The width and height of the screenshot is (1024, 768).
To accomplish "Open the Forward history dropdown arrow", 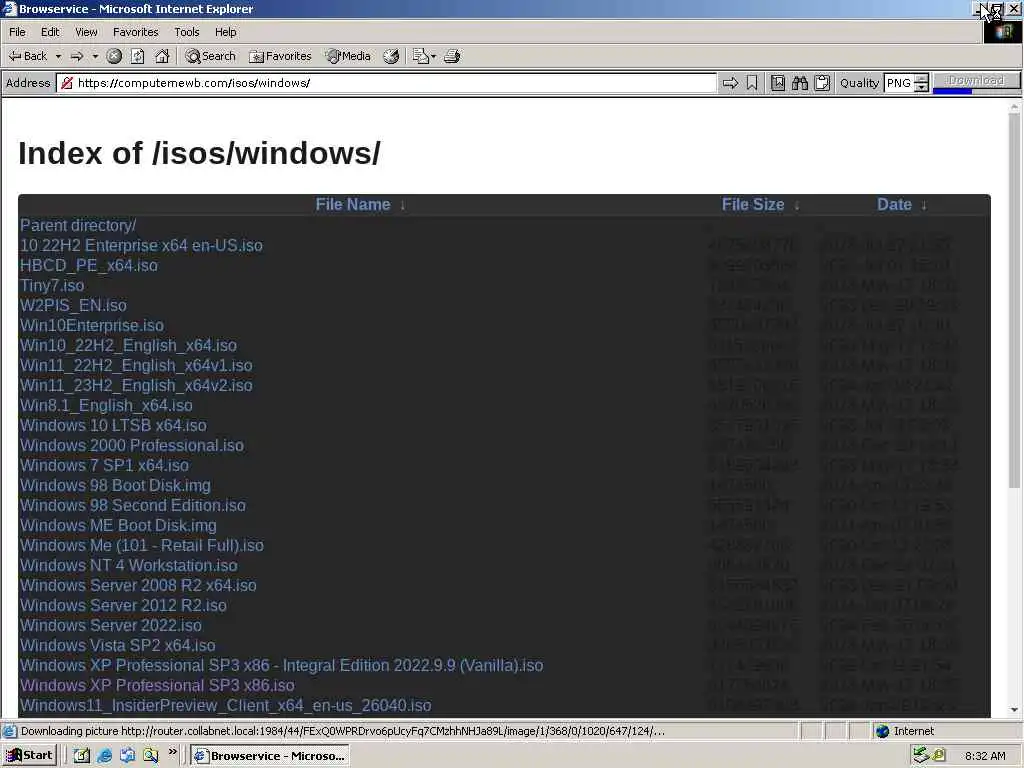I will 95,56.
